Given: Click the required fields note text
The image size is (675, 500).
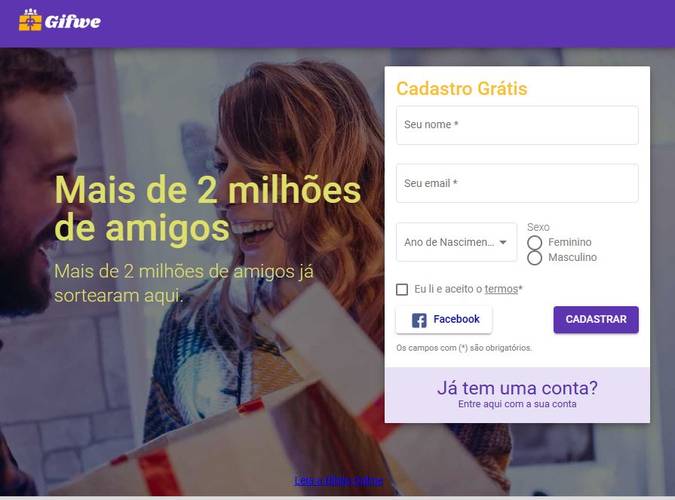Looking at the screenshot, I should [x=464, y=348].
